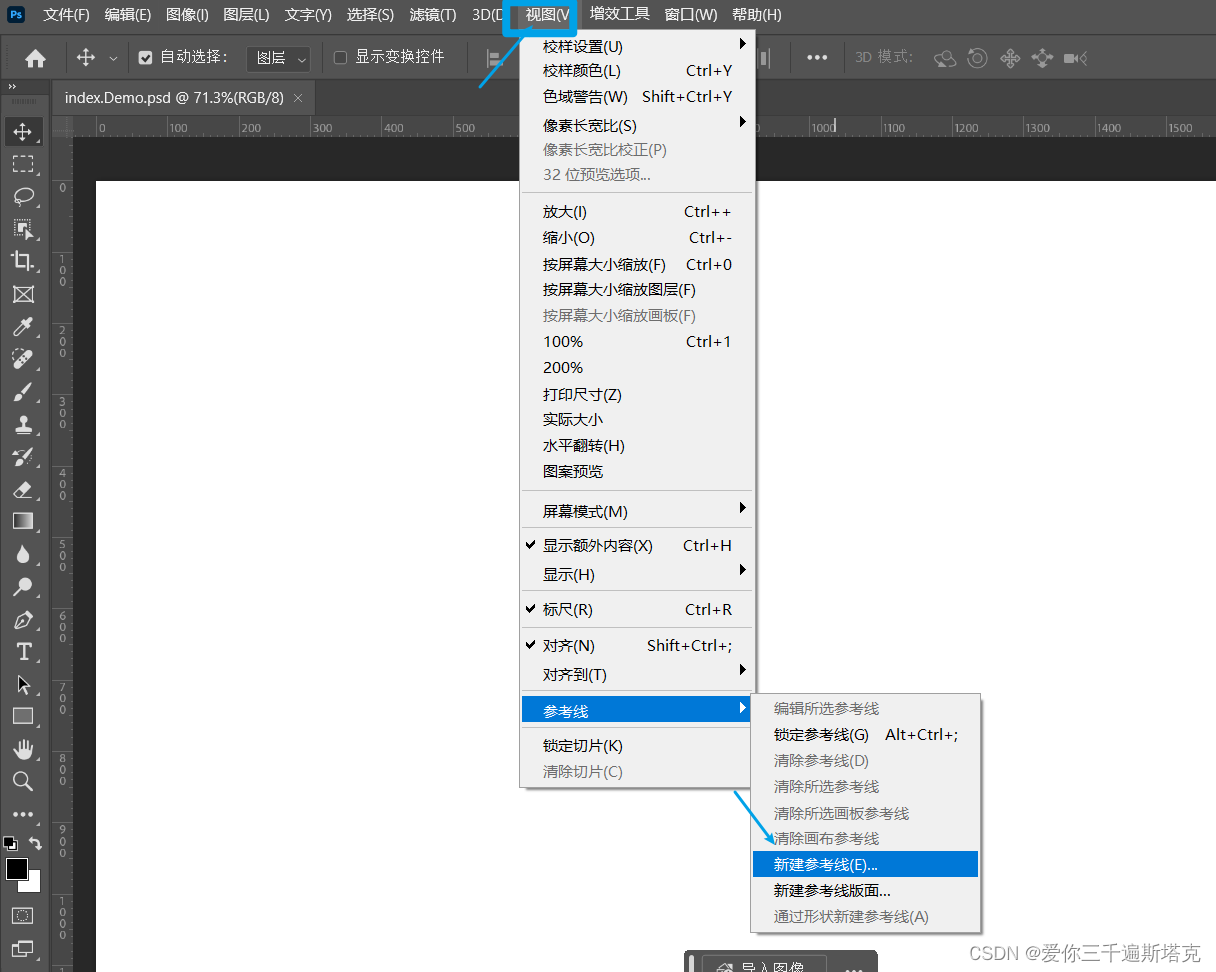Toggle off 显示额外内容(X) checked item

pos(638,546)
